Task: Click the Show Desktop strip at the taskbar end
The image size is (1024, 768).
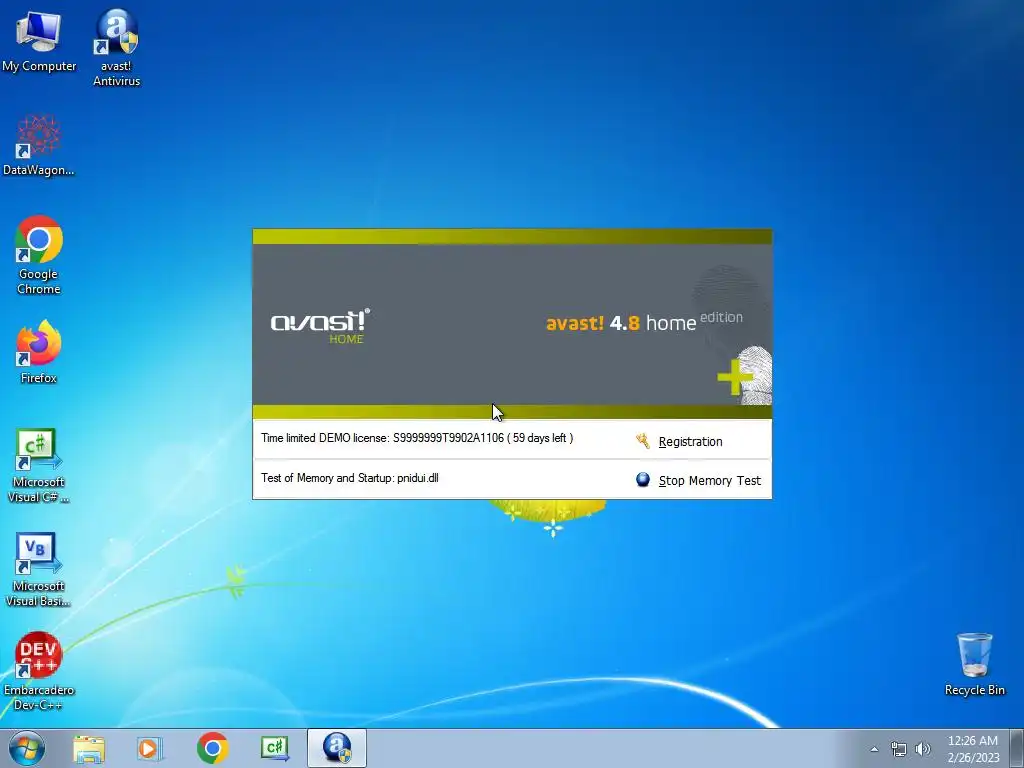Action: click(x=1016, y=748)
